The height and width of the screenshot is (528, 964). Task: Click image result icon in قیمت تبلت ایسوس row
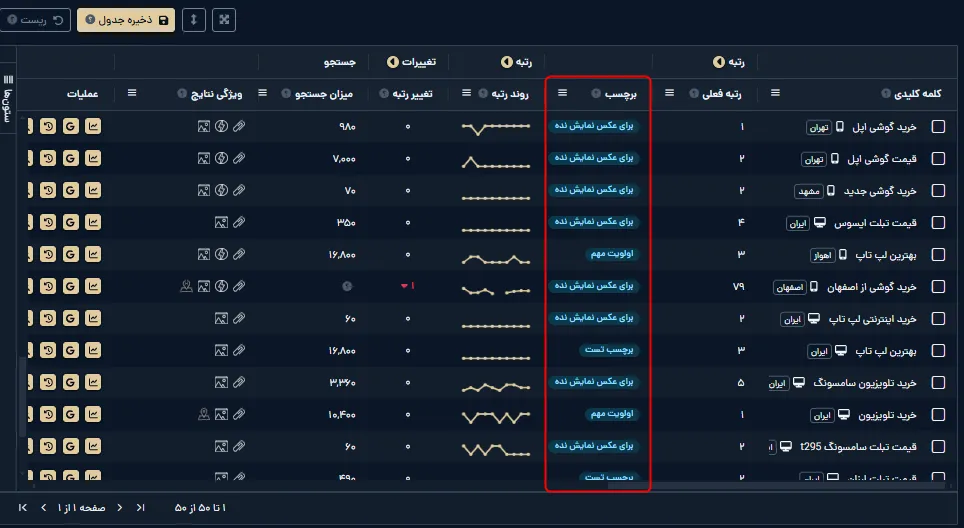pos(221,223)
